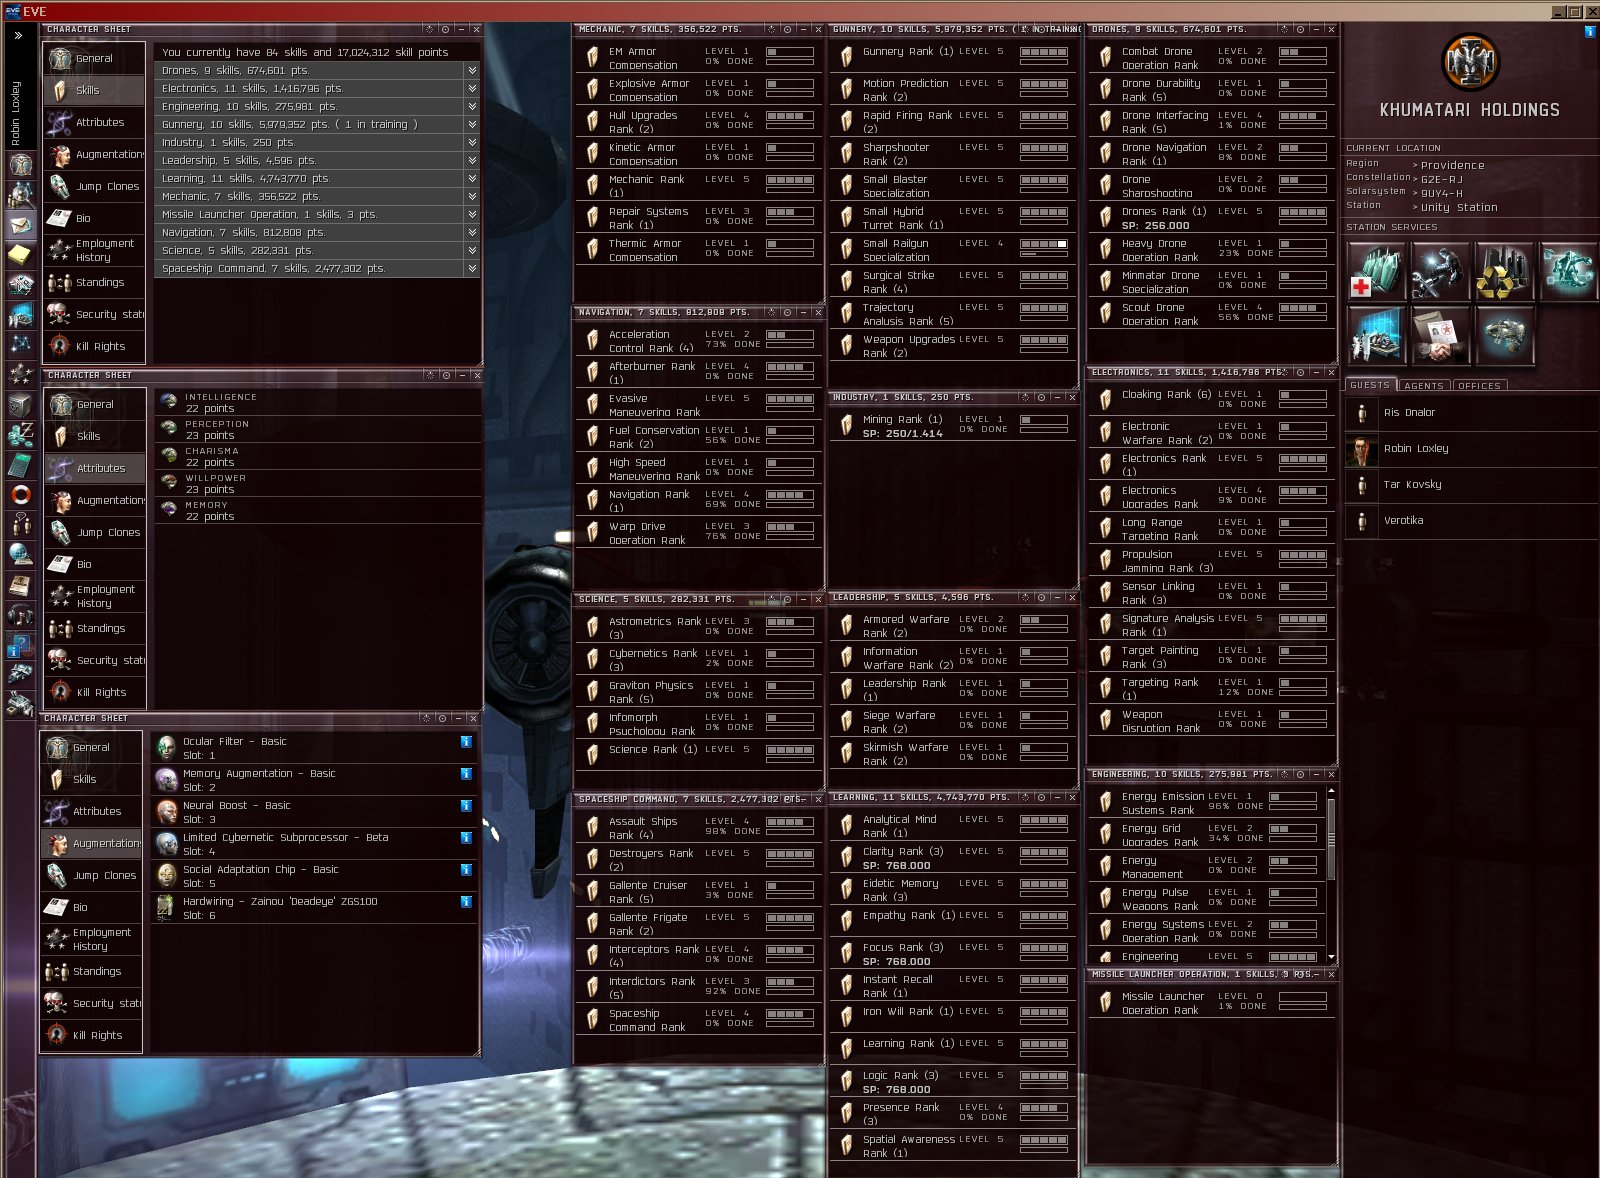The height and width of the screenshot is (1178, 1600).
Task: Show info for Neural Boost - Basic implant
Action: click(x=466, y=806)
